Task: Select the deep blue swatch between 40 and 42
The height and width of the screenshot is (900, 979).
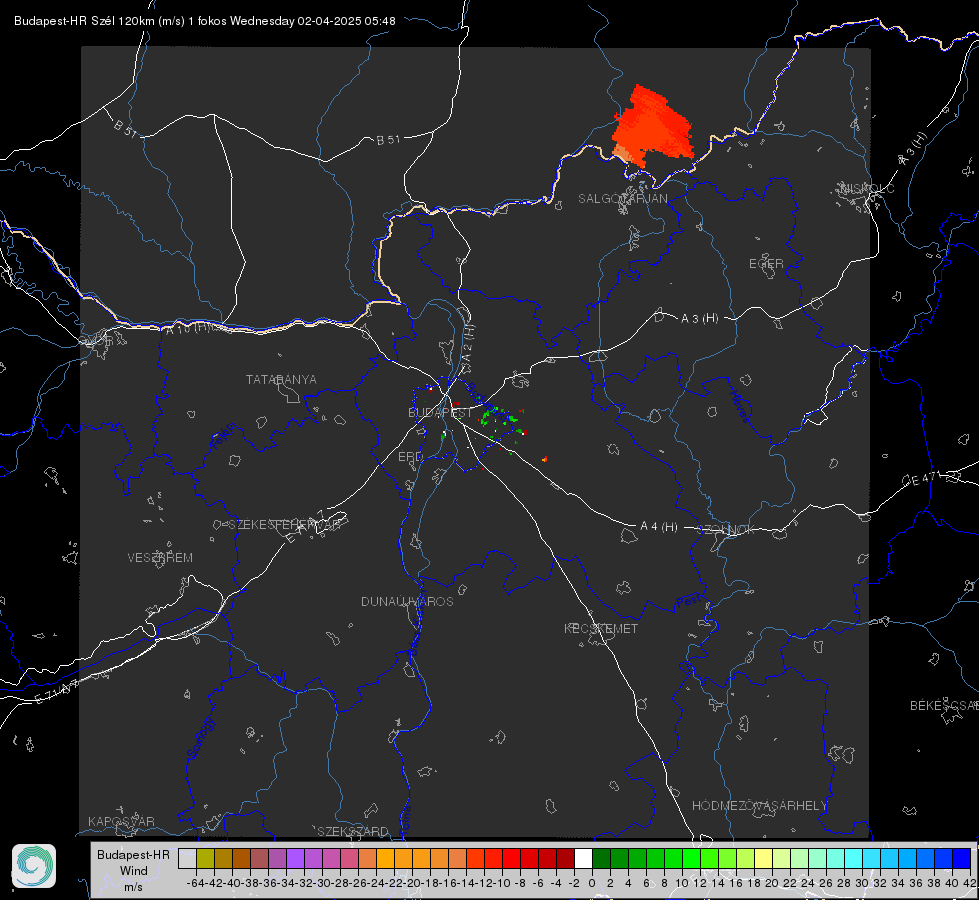Action: (x=961, y=858)
